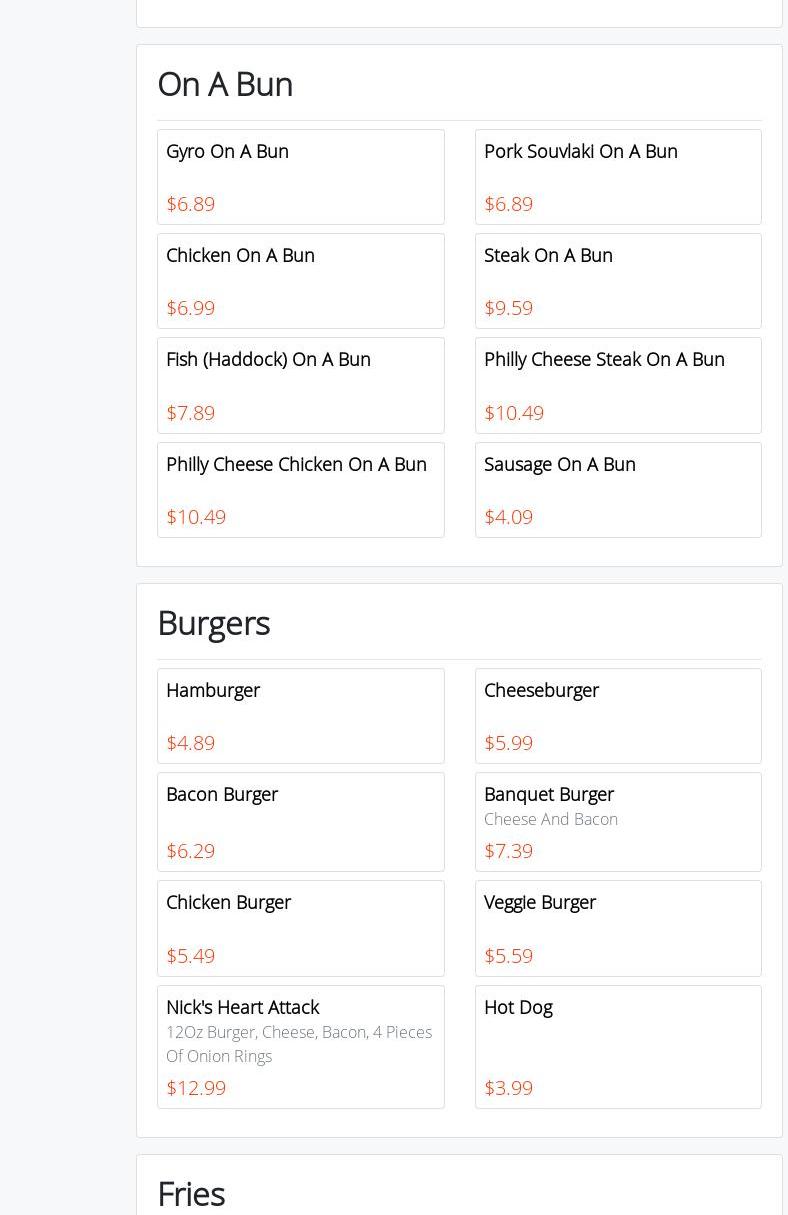This screenshot has height=1215, width=788.
Task: Pick Philly Cheese Steak On A Bun
Action: pos(618,385)
